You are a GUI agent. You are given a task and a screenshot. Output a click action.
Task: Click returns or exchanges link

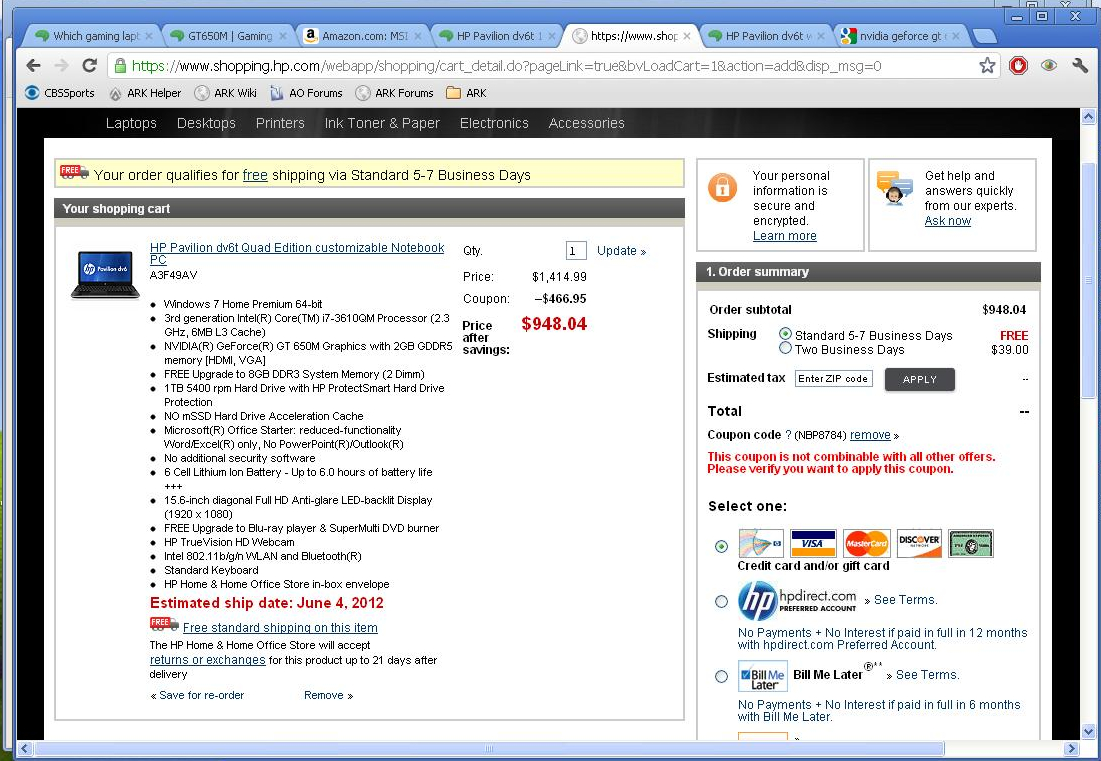coord(208,660)
